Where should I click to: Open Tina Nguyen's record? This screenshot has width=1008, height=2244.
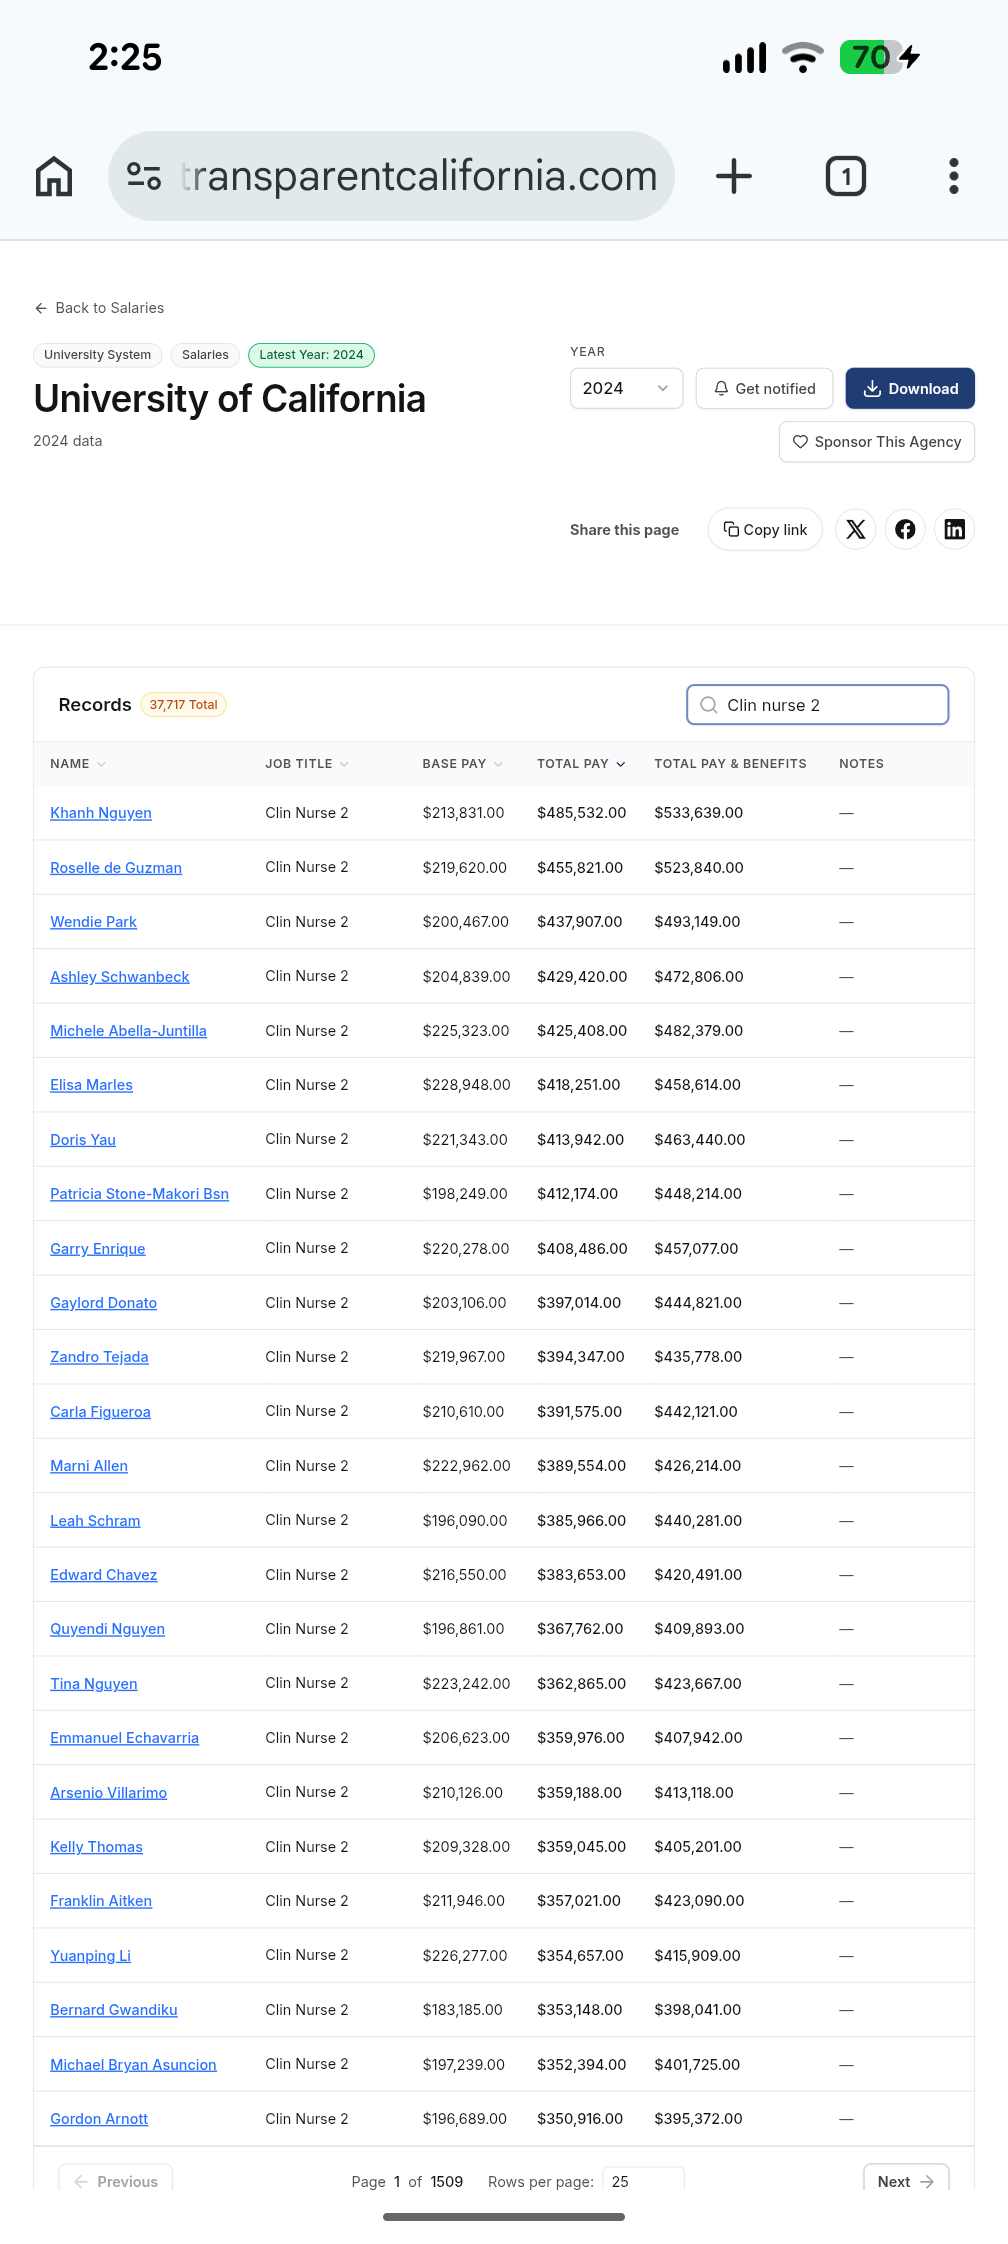click(94, 1684)
